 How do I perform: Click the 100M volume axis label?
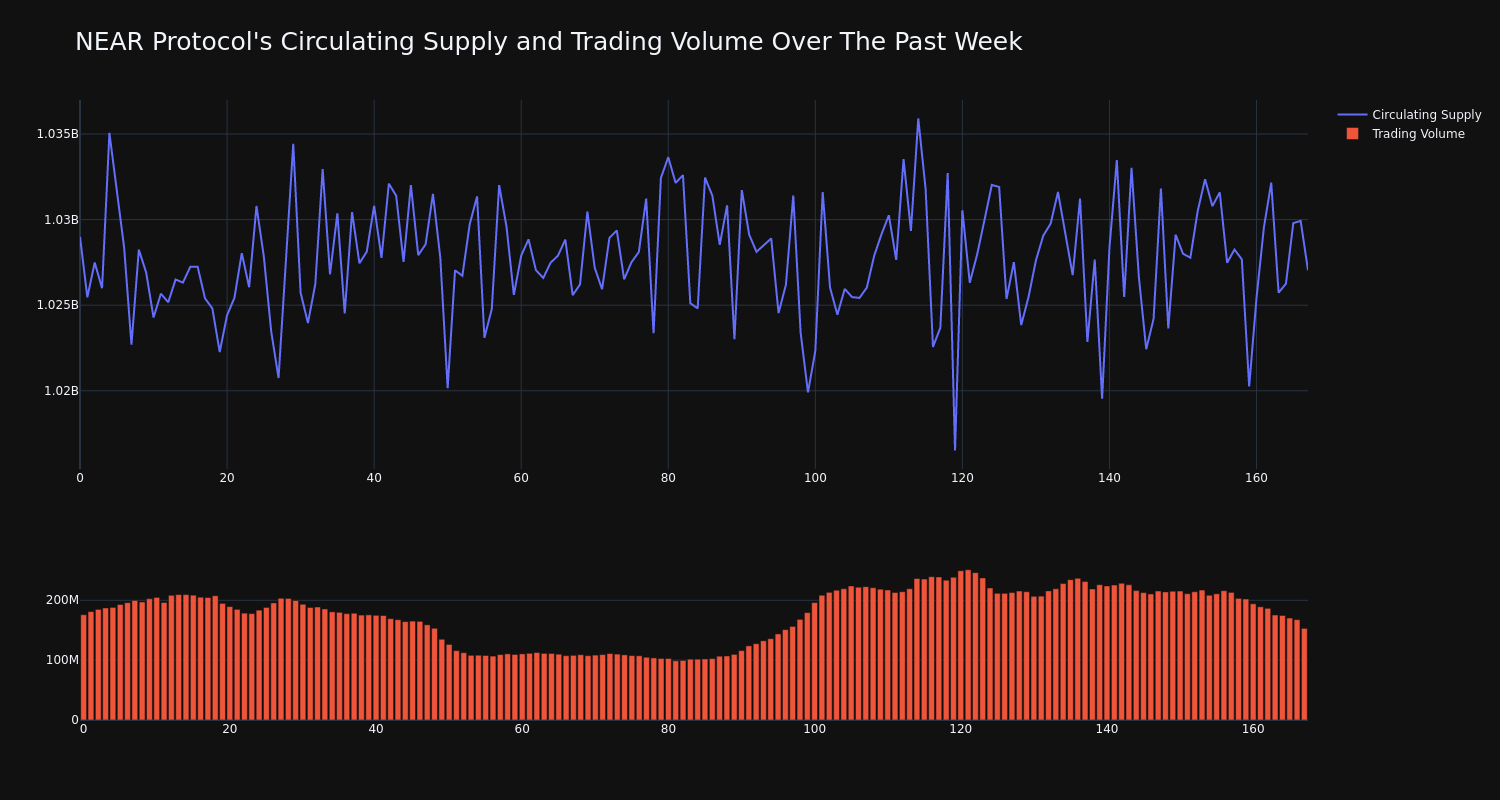62,660
